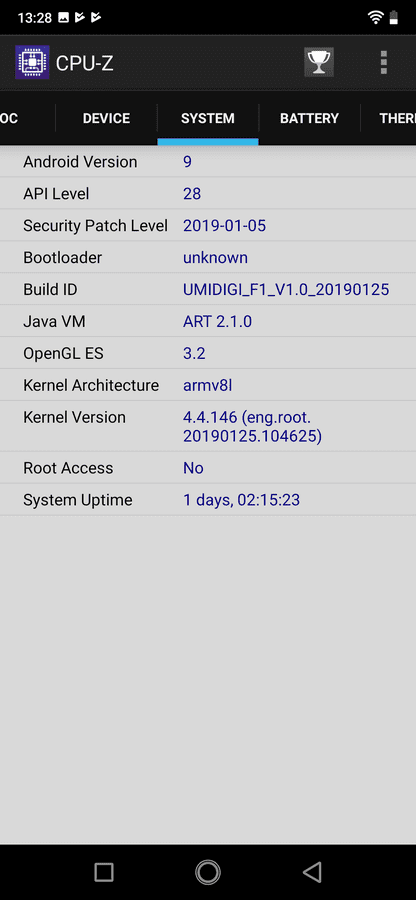Tap the System Uptime value
416x900 pixels.
[x=242, y=500]
